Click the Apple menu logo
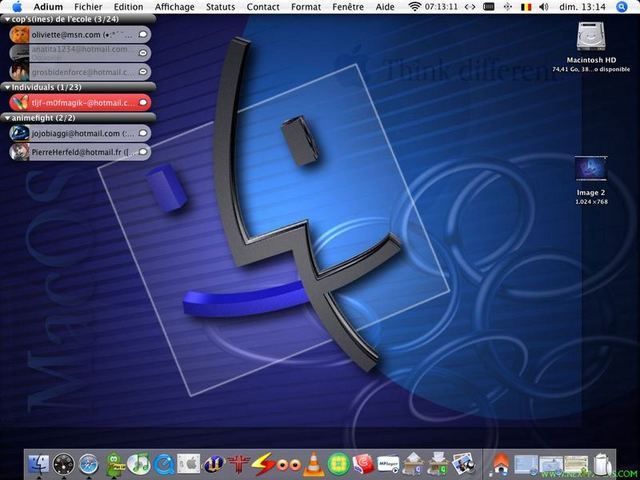640x480 pixels. coord(17,7)
